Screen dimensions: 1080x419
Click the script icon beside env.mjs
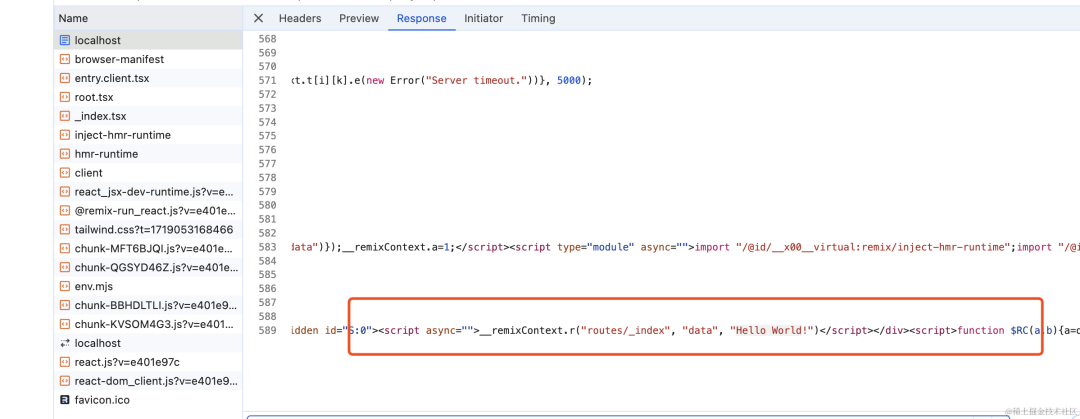(65, 286)
